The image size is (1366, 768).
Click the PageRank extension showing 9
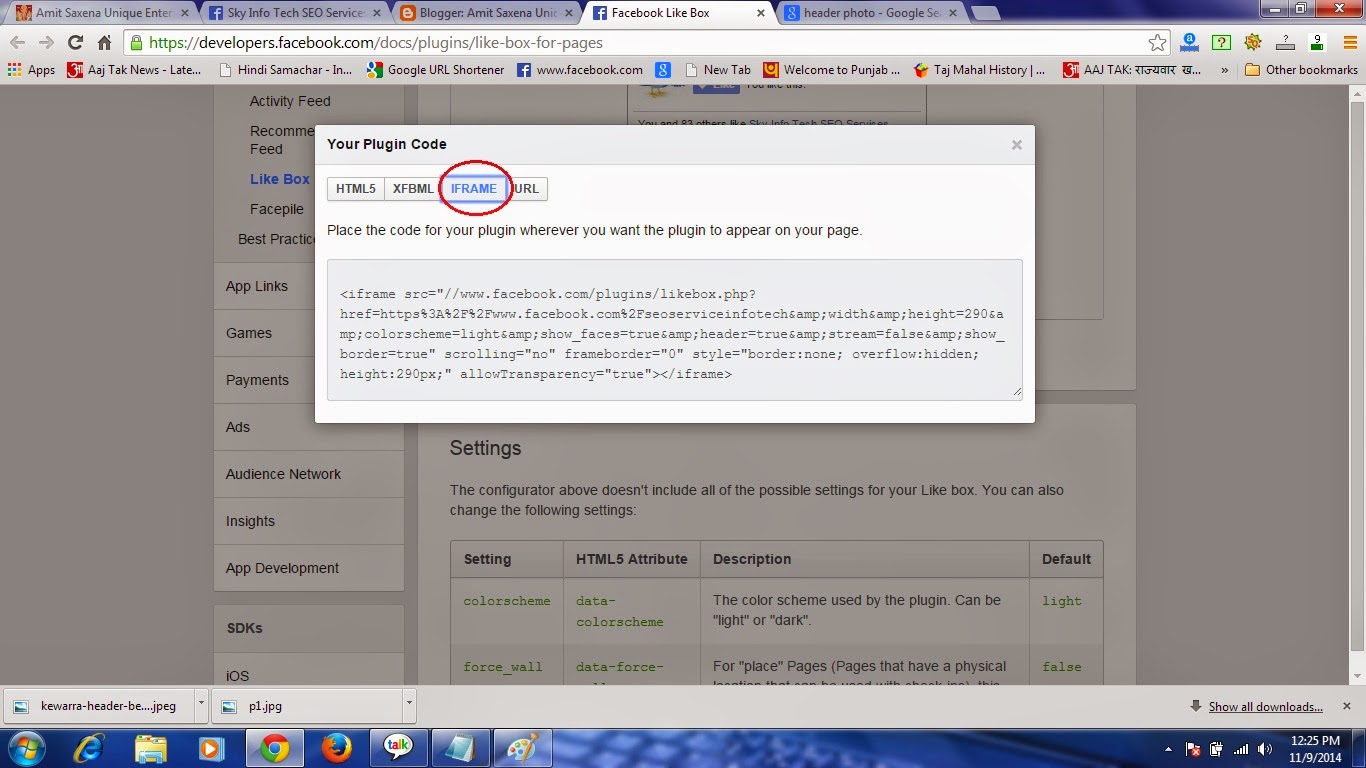tap(1317, 43)
